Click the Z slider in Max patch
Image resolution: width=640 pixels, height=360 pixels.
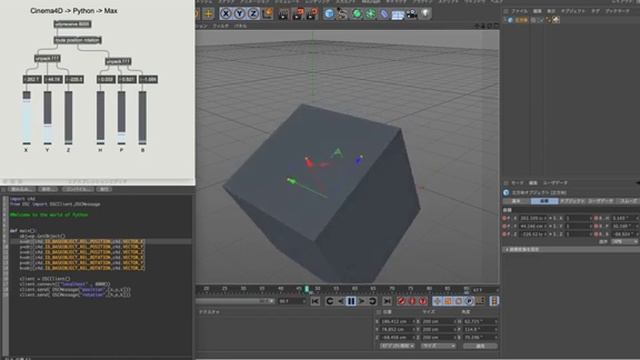(x=69, y=118)
